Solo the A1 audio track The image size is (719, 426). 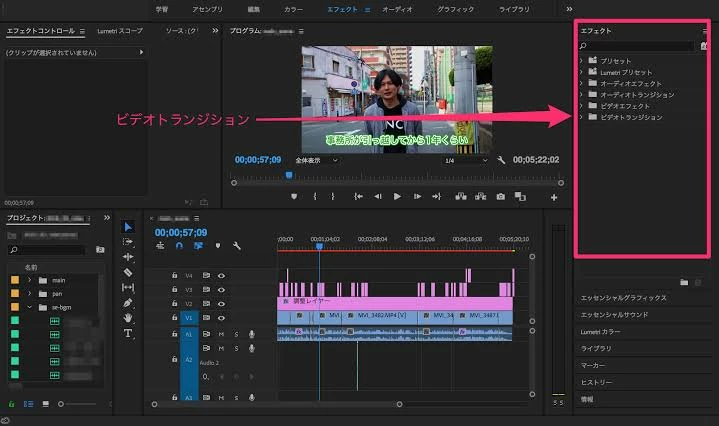coord(236,334)
